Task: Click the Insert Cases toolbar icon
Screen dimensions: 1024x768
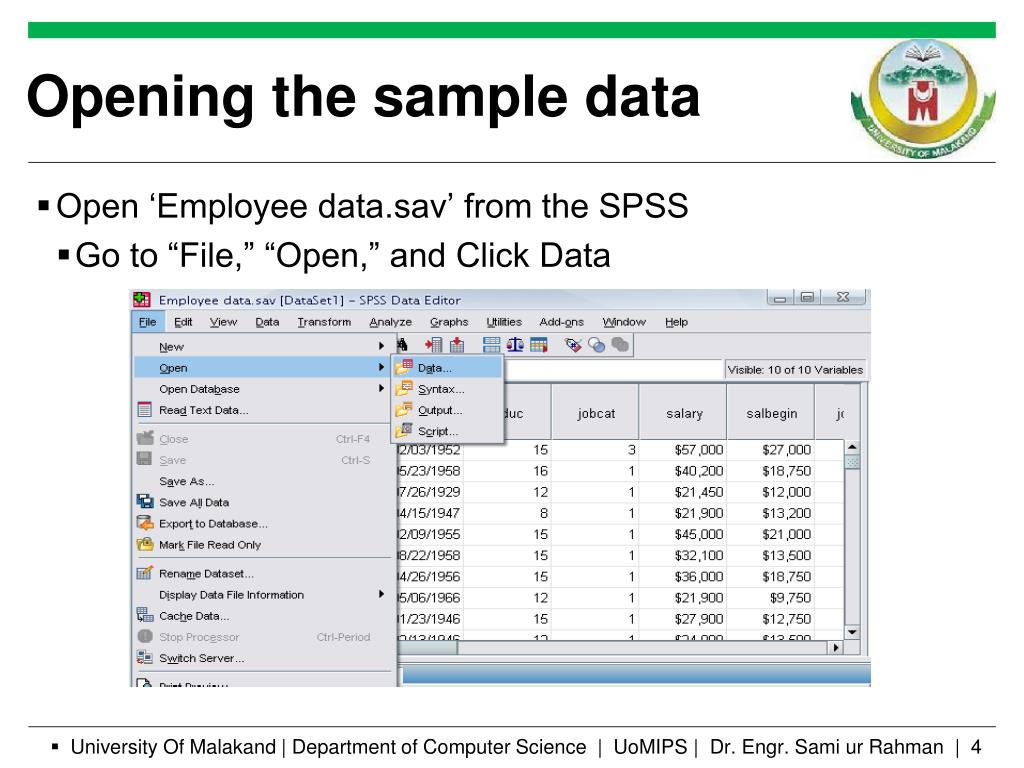Action: point(434,345)
